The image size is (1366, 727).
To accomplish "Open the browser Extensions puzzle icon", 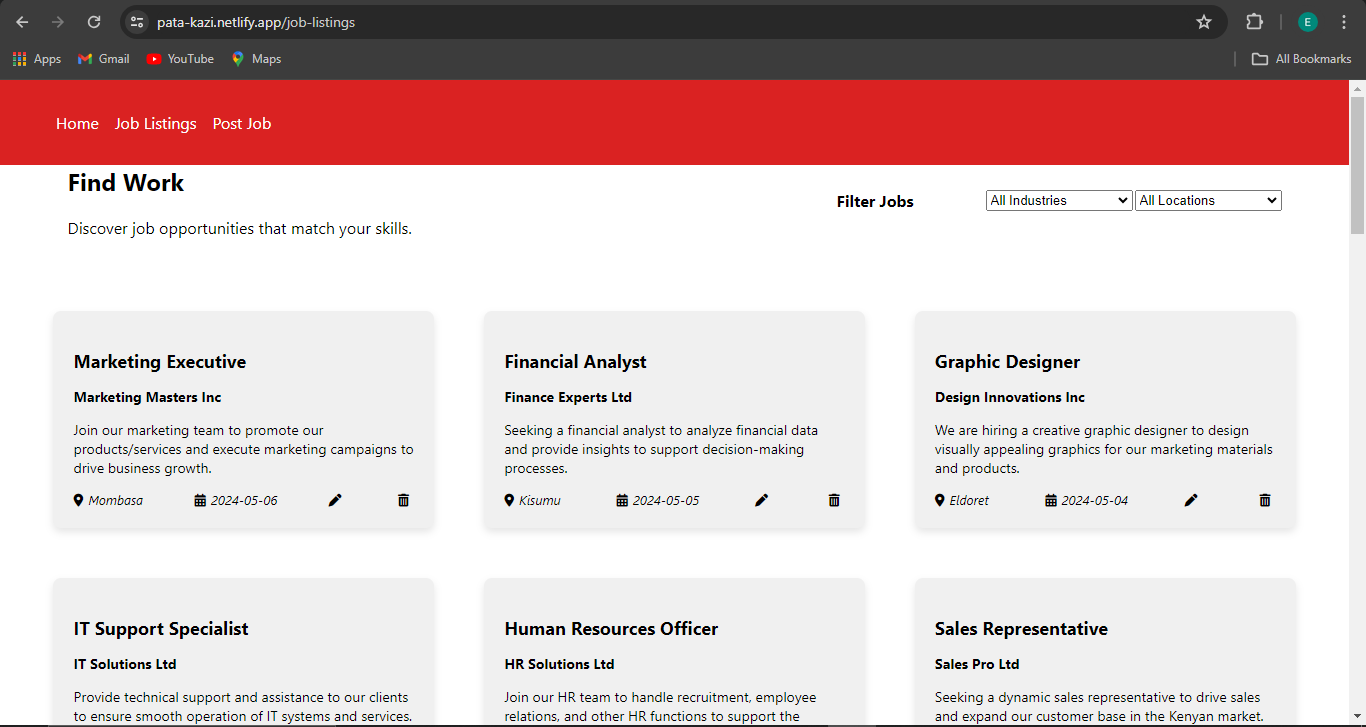I will (x=1254, y=22).
